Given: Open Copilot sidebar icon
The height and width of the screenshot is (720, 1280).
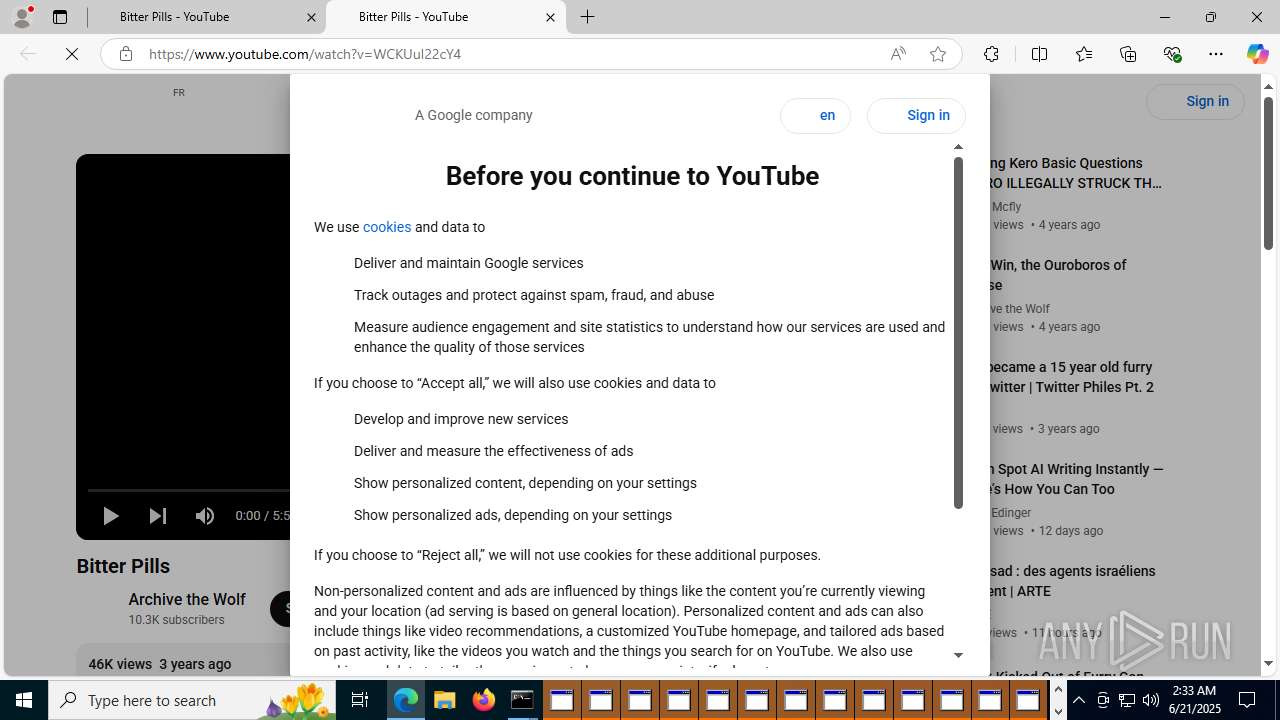Looking at the screenshot, I should point(1257,54).
